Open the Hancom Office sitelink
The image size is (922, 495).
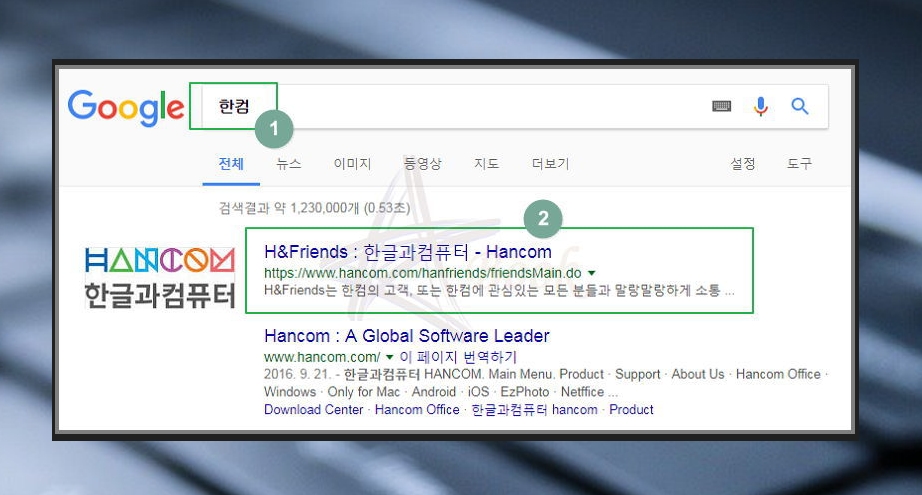click(x=417, y=410)
